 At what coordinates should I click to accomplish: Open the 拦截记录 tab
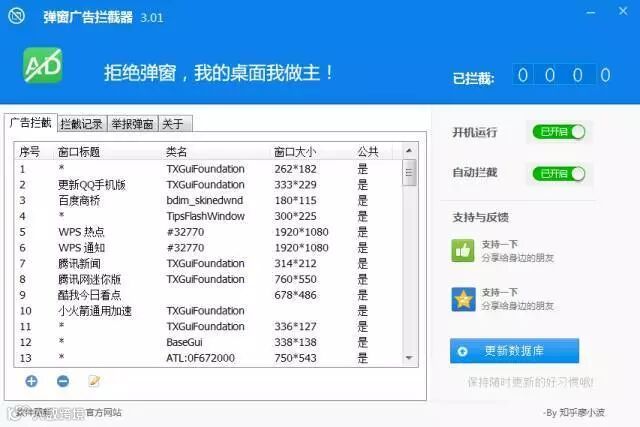82,124
